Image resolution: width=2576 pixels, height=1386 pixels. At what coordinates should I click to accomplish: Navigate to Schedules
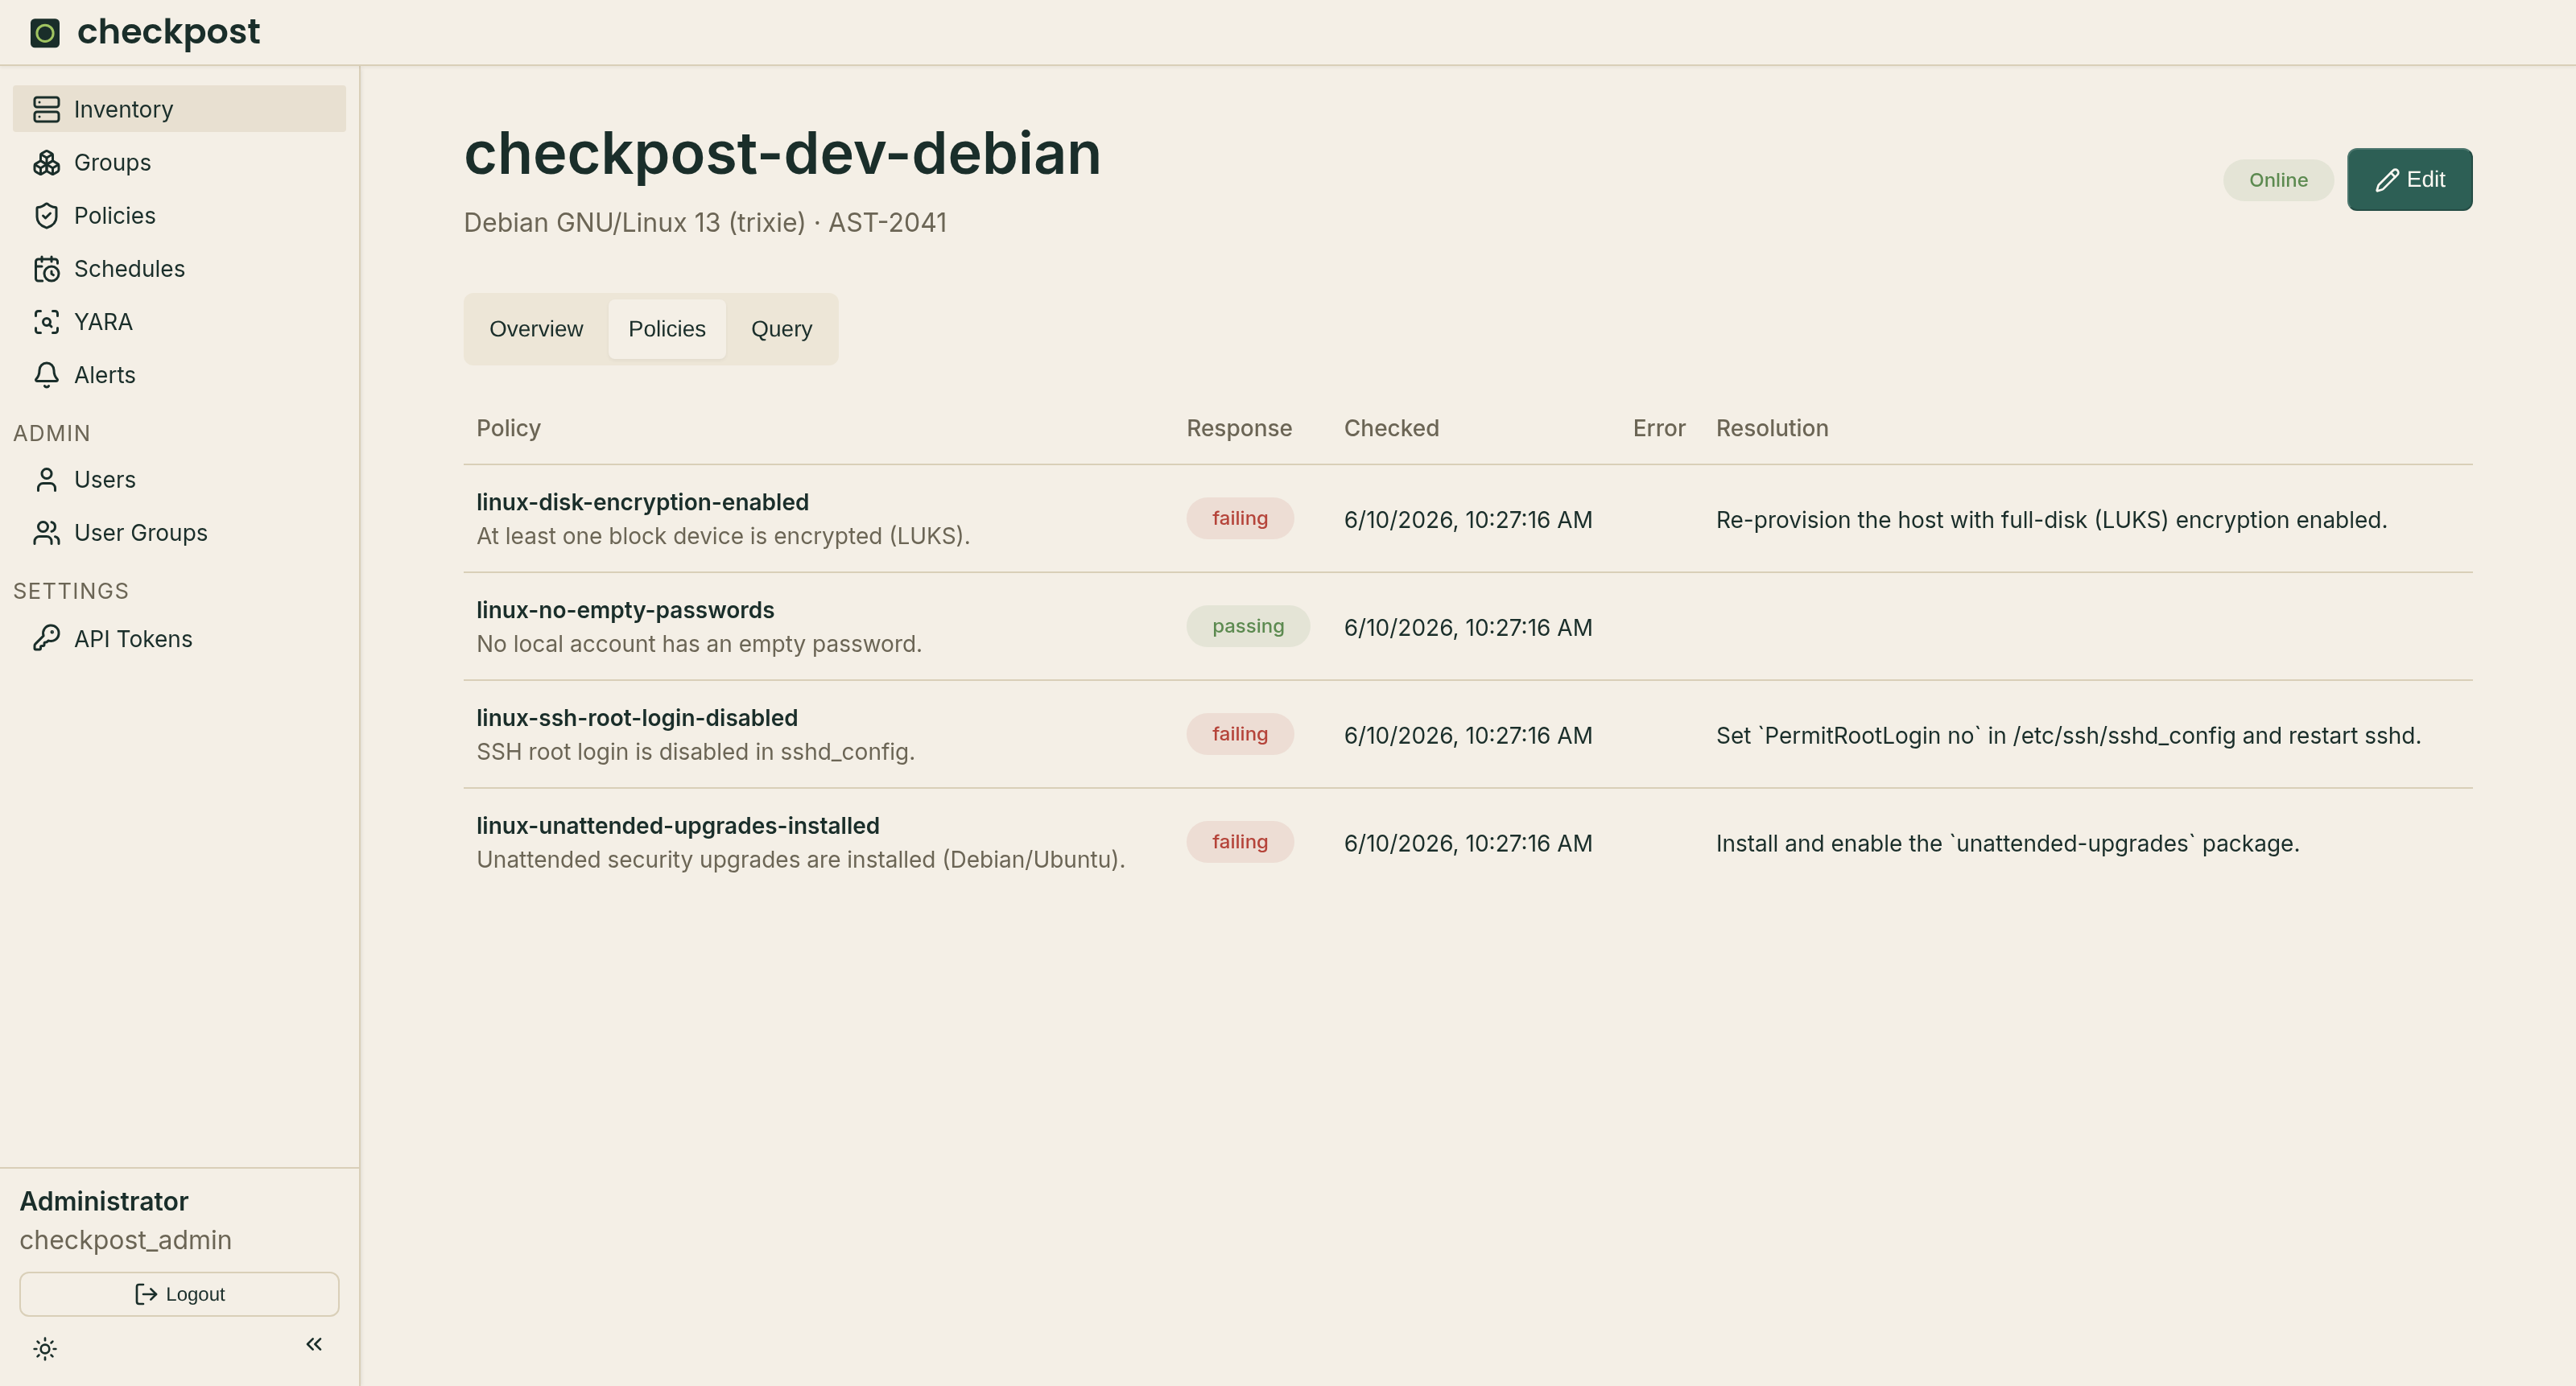(179, 268)
